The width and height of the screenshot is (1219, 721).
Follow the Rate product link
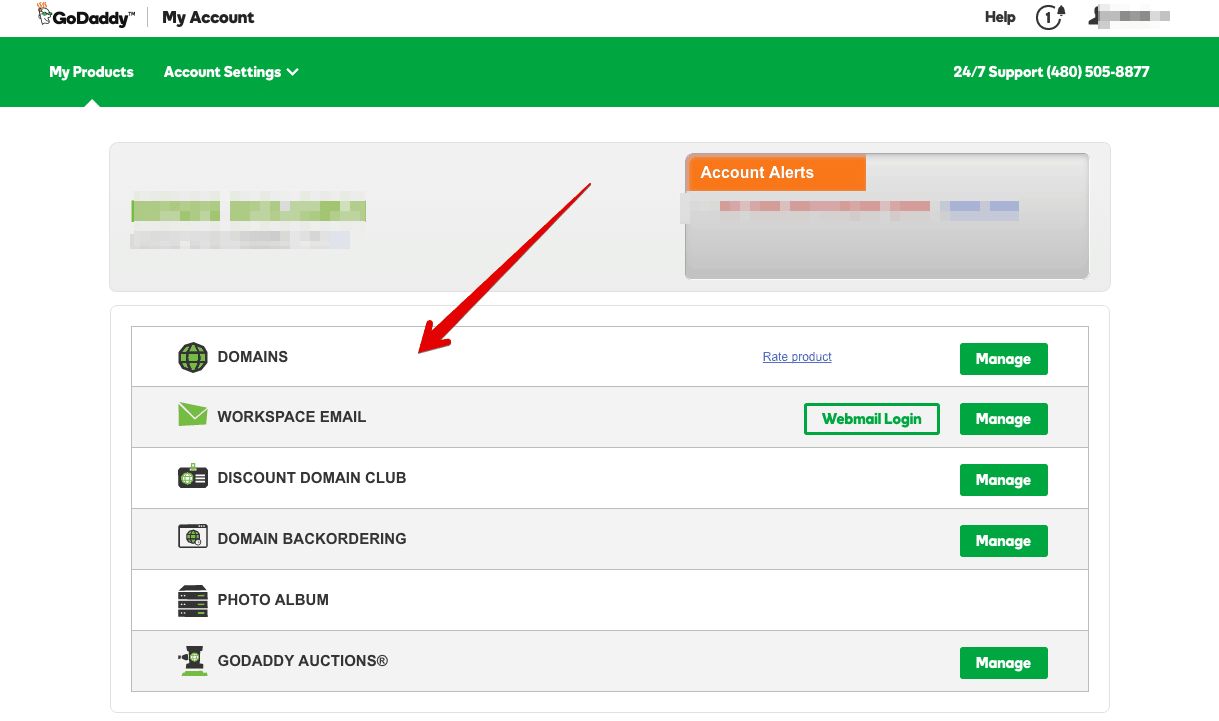click(x=797, y=357)
